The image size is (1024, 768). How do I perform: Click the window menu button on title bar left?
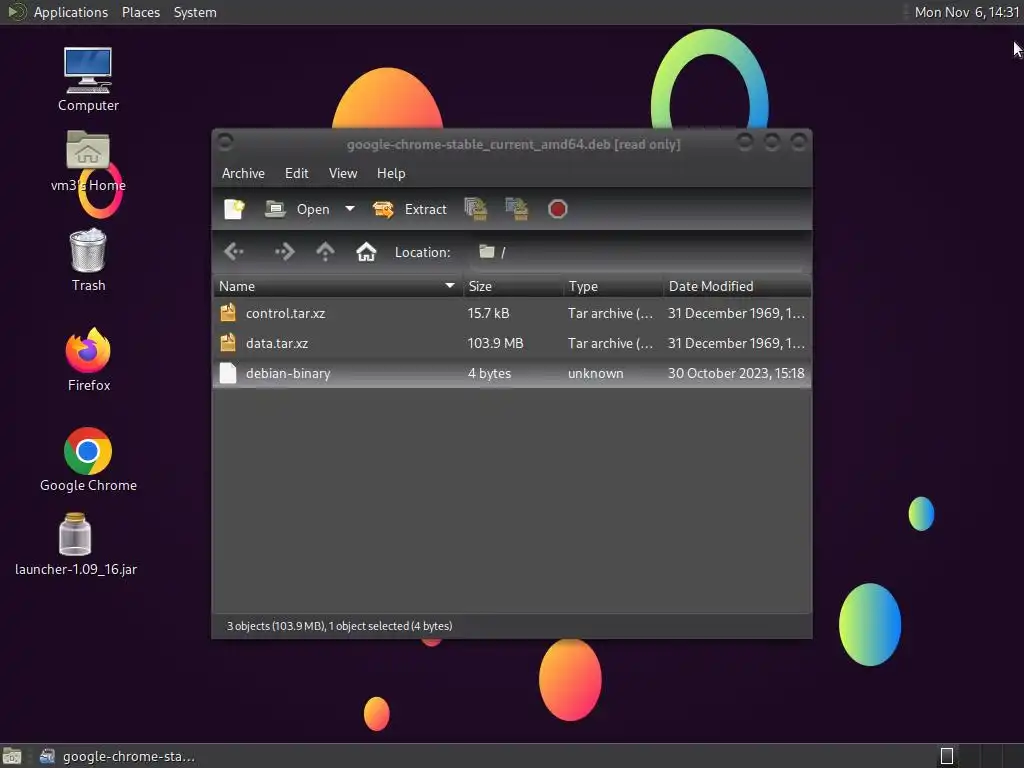point(225,141)
